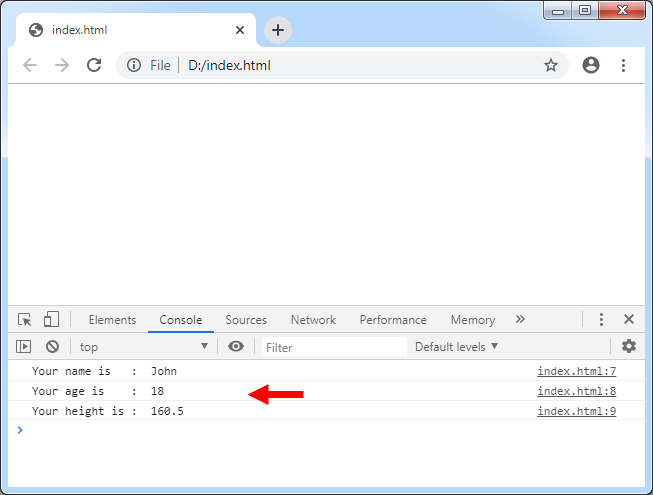Open the Chrome profile account icon
The width and height of the screenshot is (653, 495).
(x=591, y=65)
